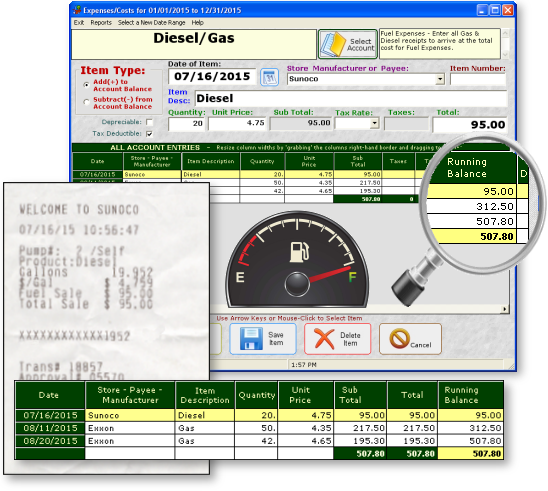Image resolution: width=548 pixels, height=491 pixels.
Task: Click the Item Desc field showing Diesel
Action: pyautogui.click(x=351, y=98)
